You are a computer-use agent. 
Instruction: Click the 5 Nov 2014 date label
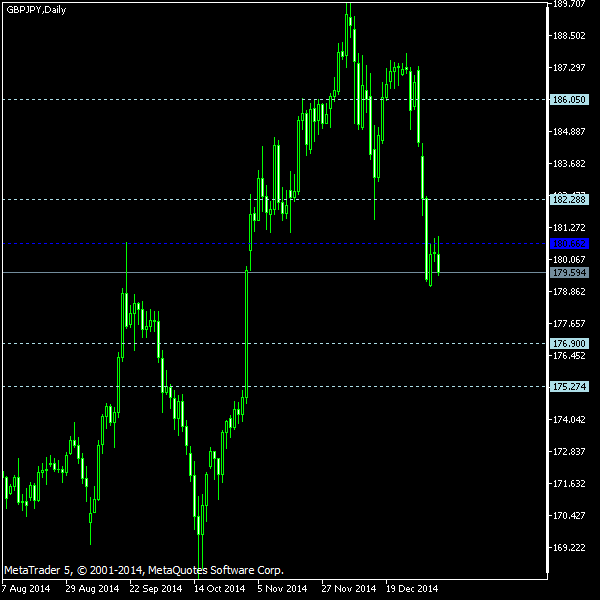tap(282, 589)
